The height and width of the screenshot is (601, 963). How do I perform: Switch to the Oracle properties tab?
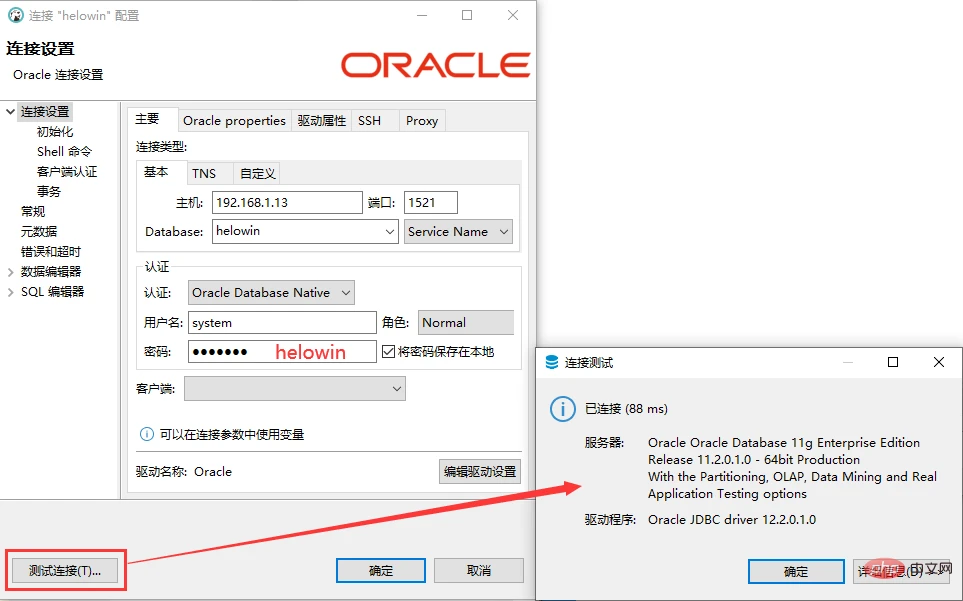pyautogui.click(x=234, y=121)
